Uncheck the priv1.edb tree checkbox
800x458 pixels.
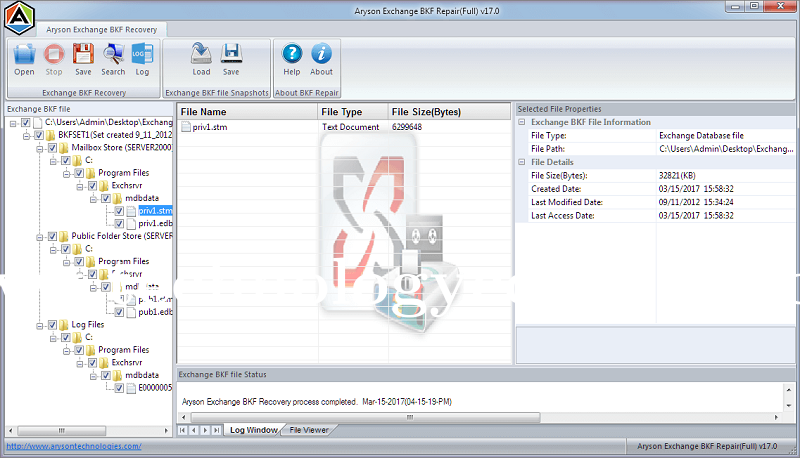coord(119,223)
